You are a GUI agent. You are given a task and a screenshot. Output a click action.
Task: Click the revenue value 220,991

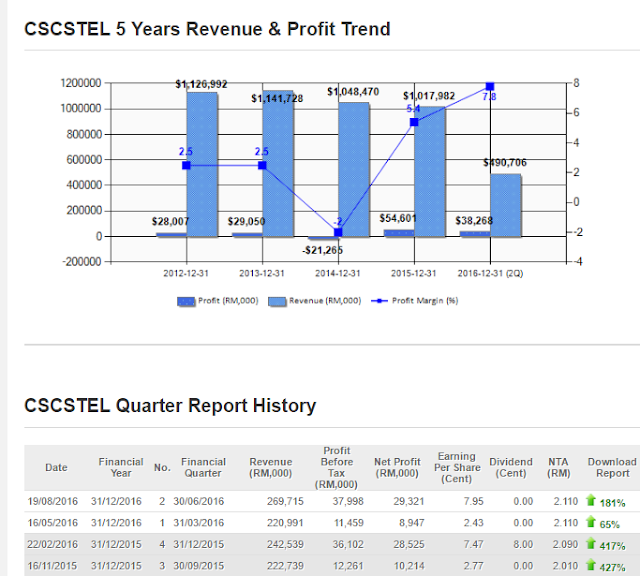pyautogui.click(x=285, y=523)
